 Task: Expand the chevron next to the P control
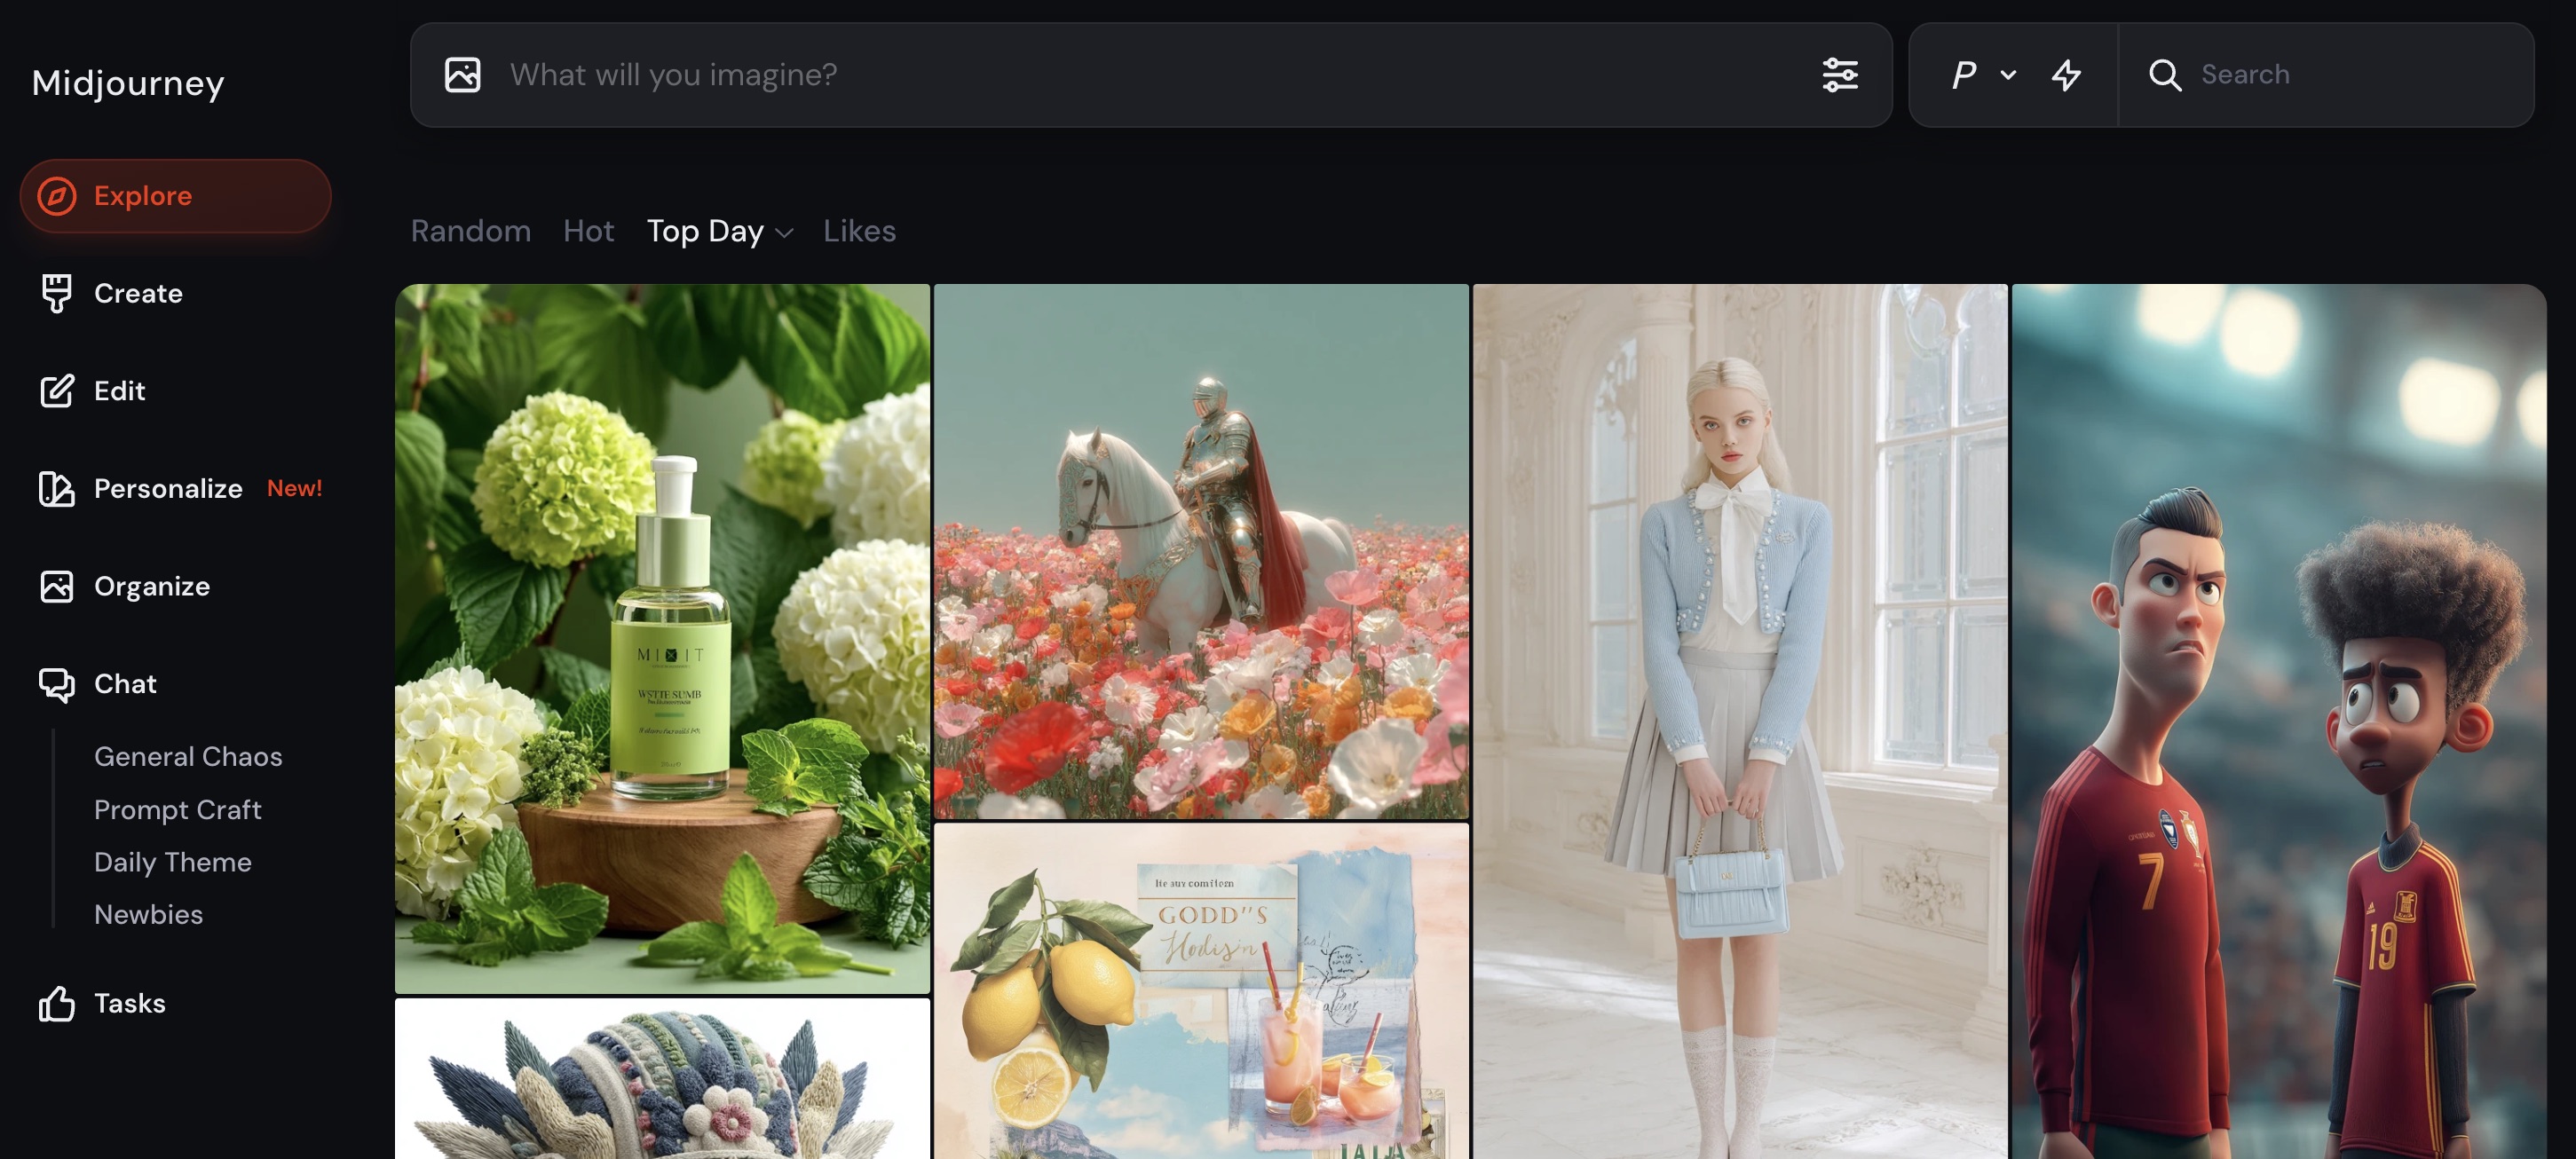[x=2008, y=75]
